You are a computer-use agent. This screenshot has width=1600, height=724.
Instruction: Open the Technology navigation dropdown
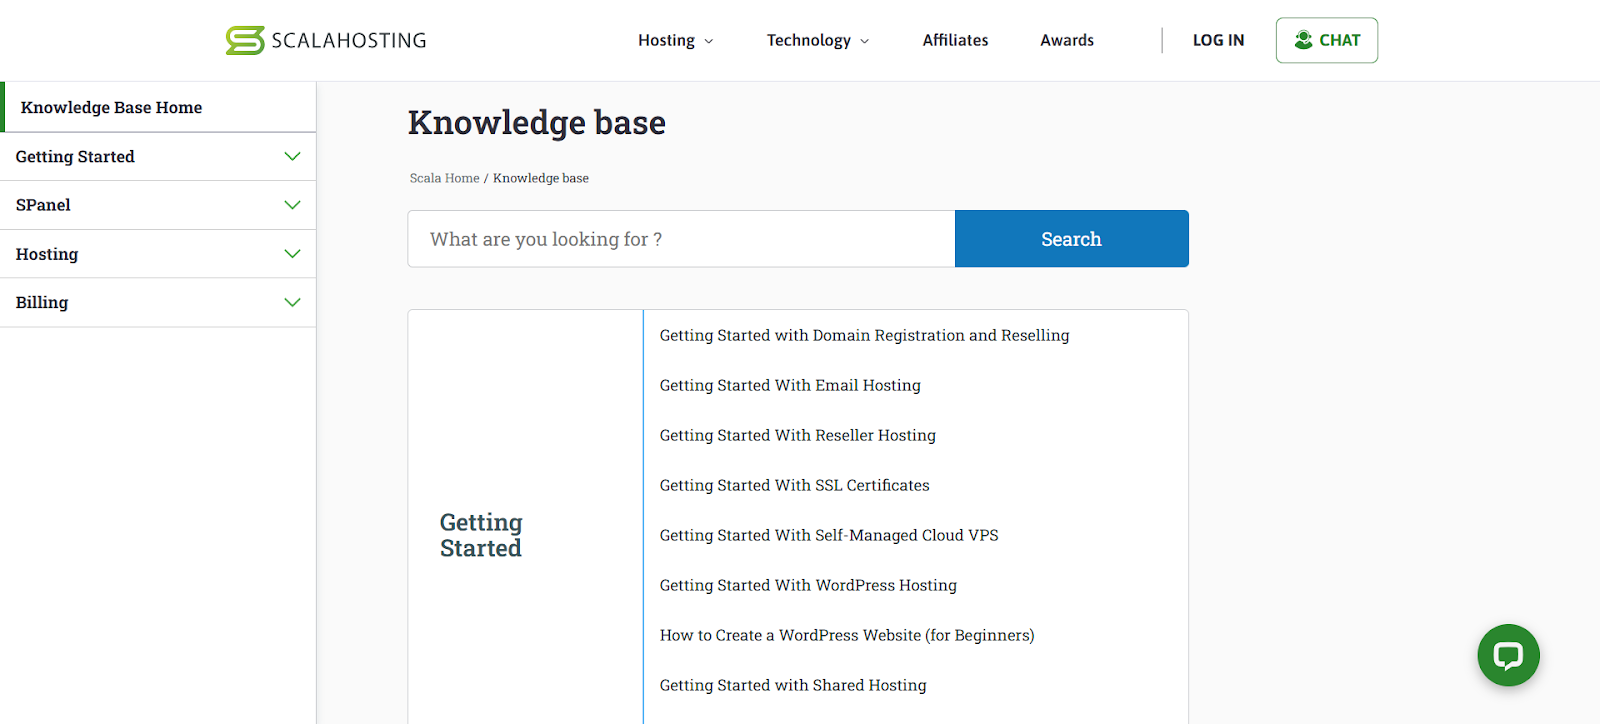pos(818,40)
